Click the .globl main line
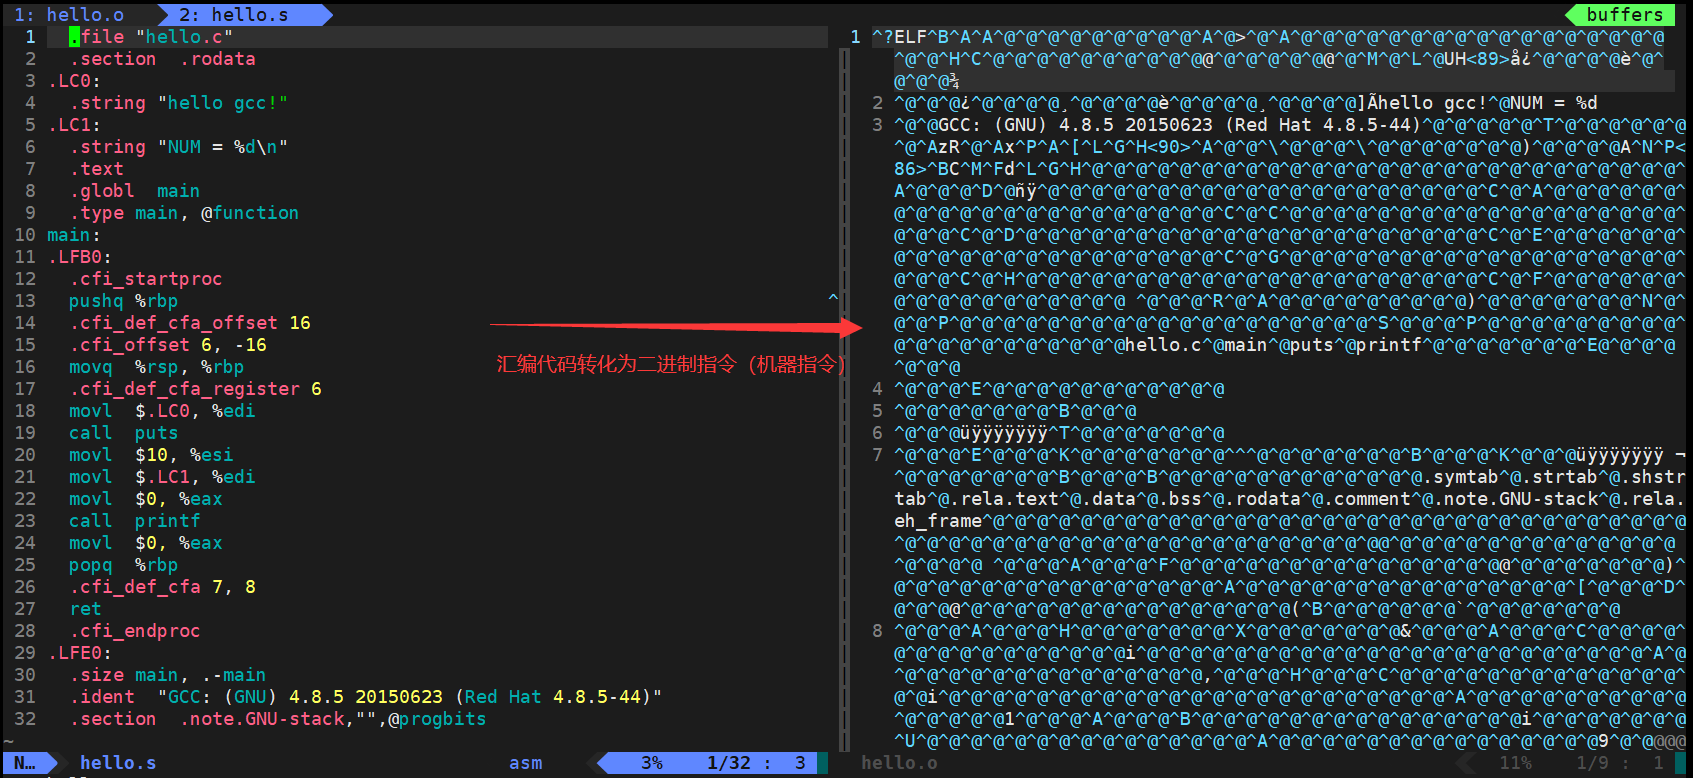This screenshot has height=778, width=1693. tap(134, 191)
